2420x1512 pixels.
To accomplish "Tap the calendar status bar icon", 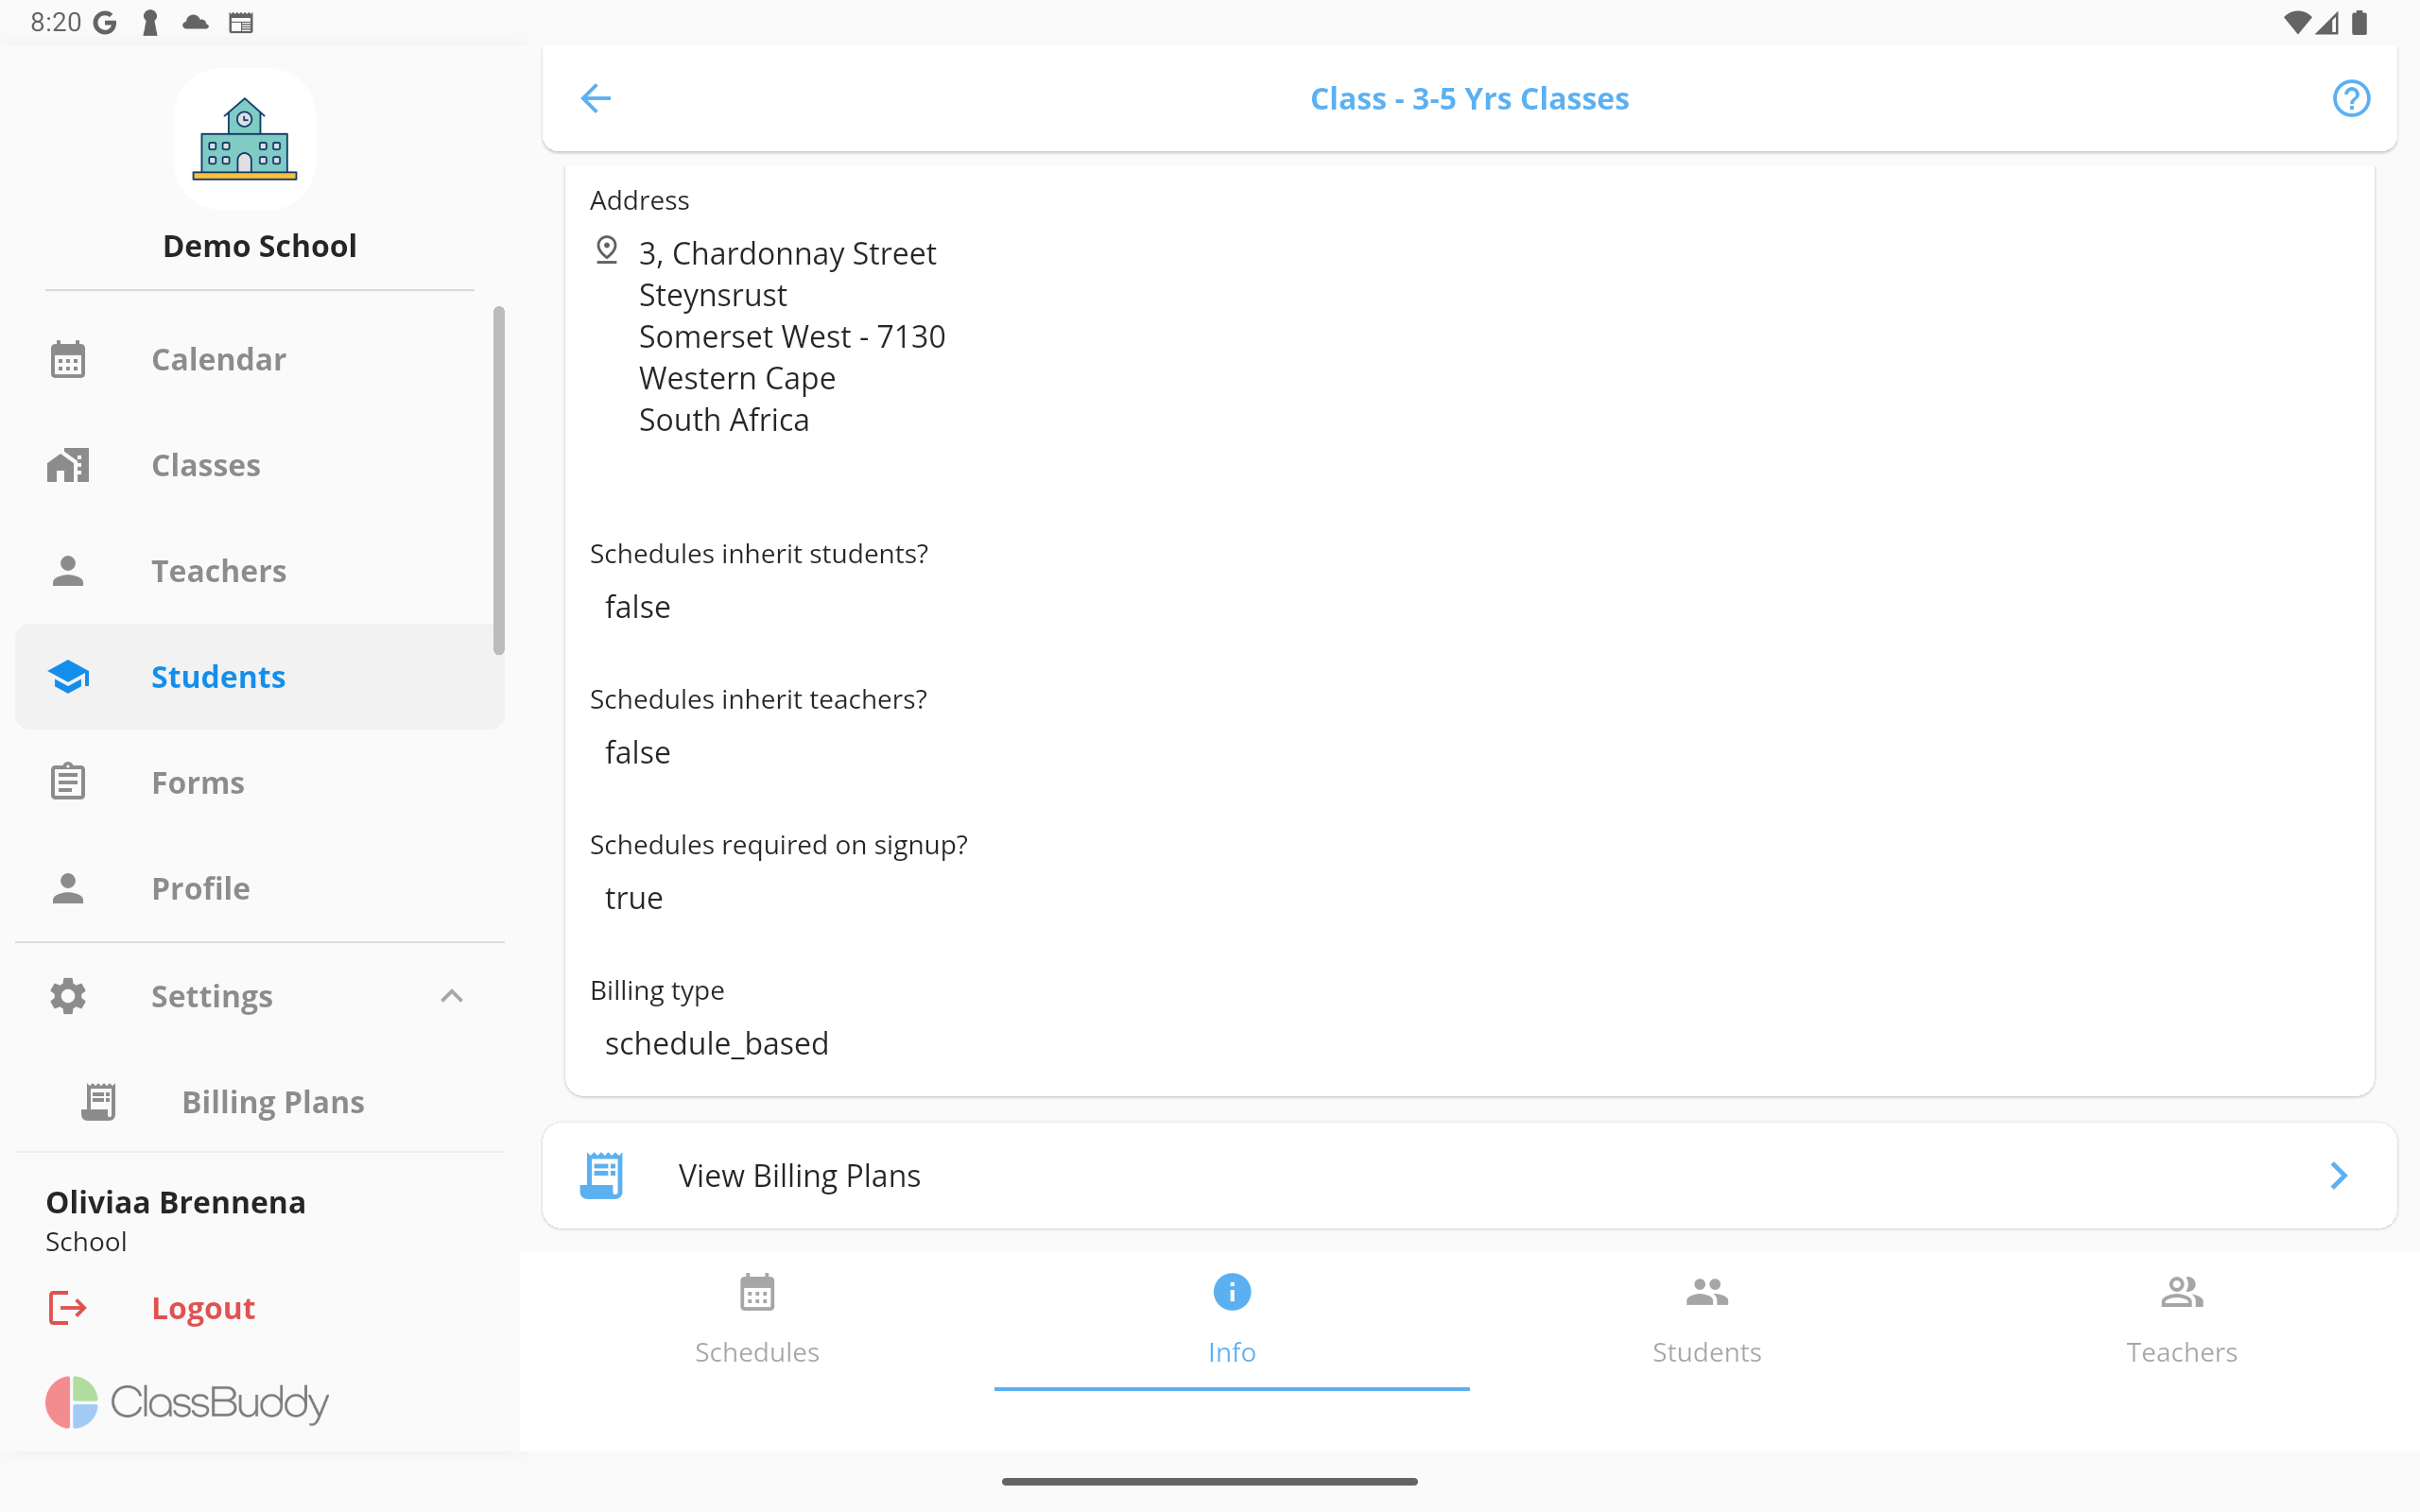I will [x=240, y=22].
